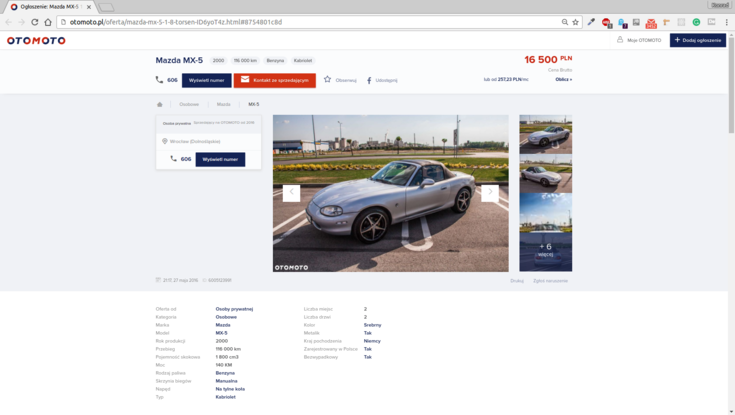Select the Ogłoszenie: Mazda MX-5 browser tab

click(x=49, y=7)
